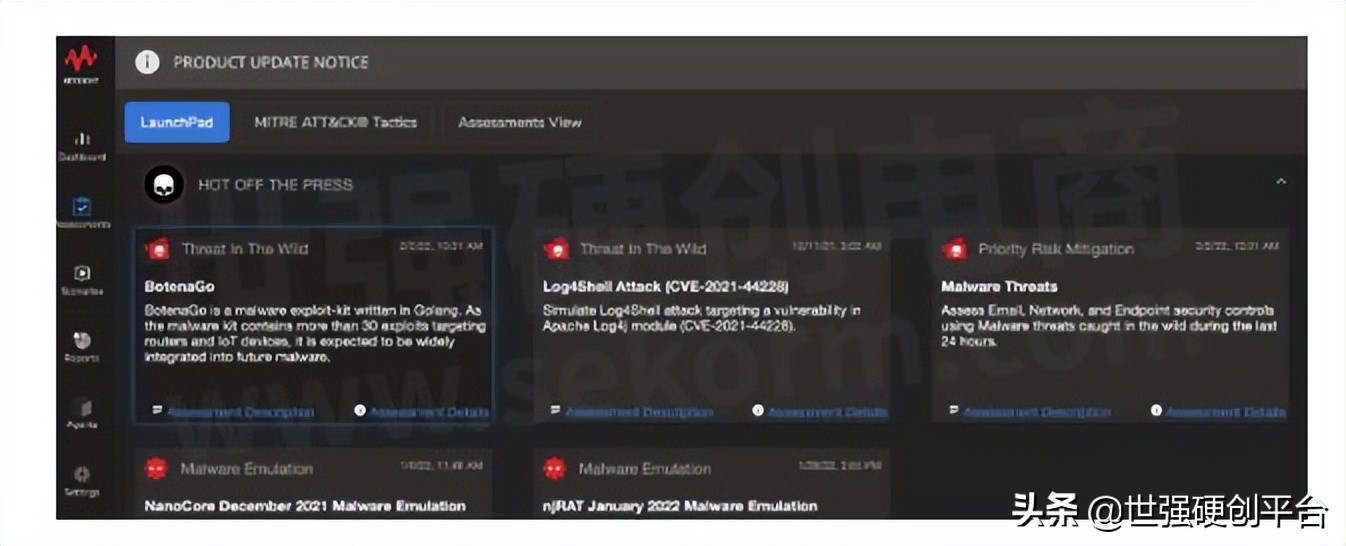Click the Malware Threats card title
This screenshot has width=1346, height=546.
[999, 286]
